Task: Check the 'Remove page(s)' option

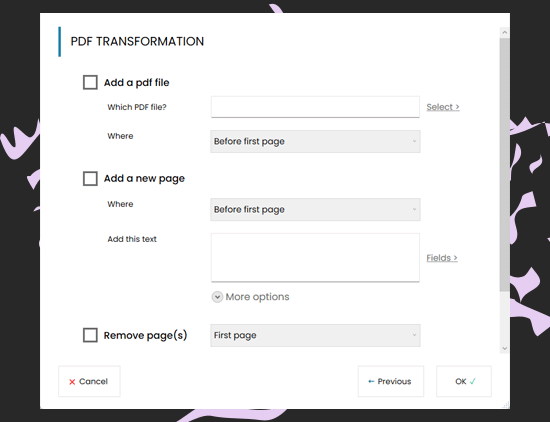Action: pyautogui.click(x=90, y=335)
